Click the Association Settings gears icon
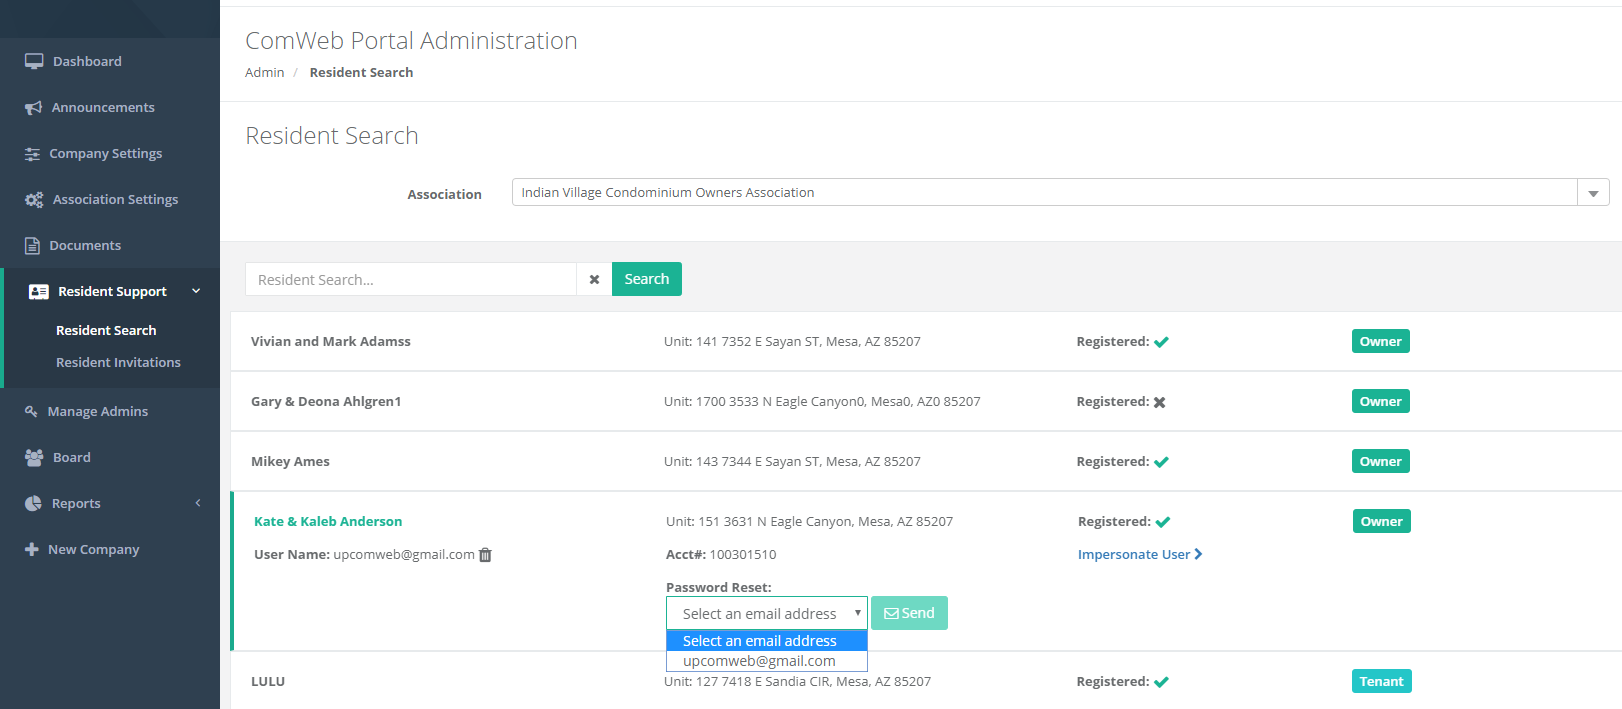 (x=34, y=200)
